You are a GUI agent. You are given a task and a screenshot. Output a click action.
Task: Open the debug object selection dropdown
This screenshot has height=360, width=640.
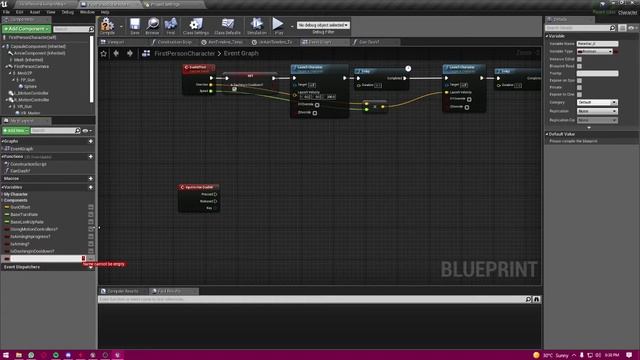coord(323,25)
